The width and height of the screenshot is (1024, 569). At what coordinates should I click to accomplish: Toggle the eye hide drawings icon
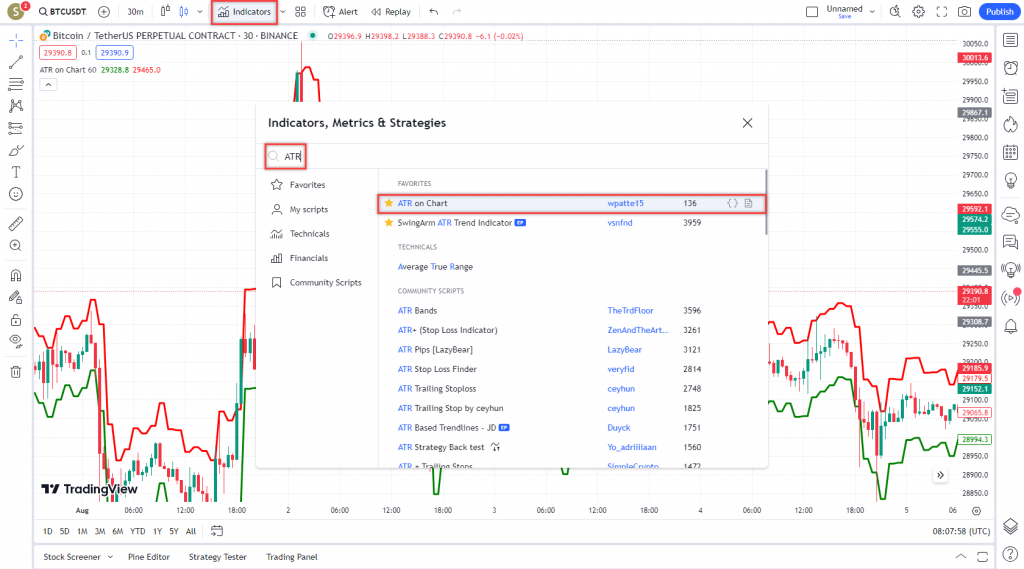click(15, 340)
